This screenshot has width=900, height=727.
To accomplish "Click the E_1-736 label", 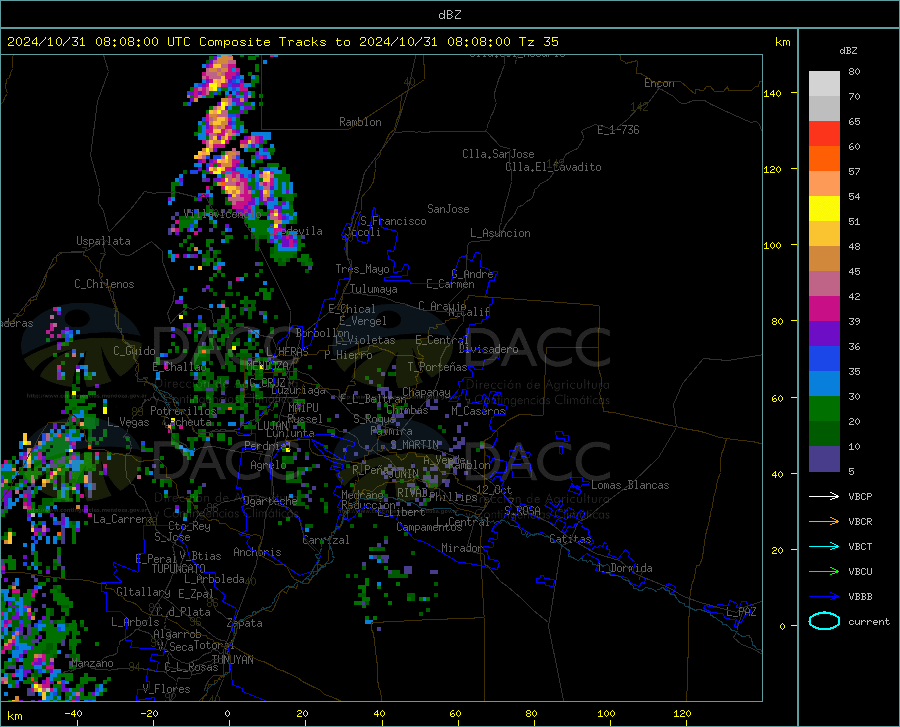I will tap(618, 130).
